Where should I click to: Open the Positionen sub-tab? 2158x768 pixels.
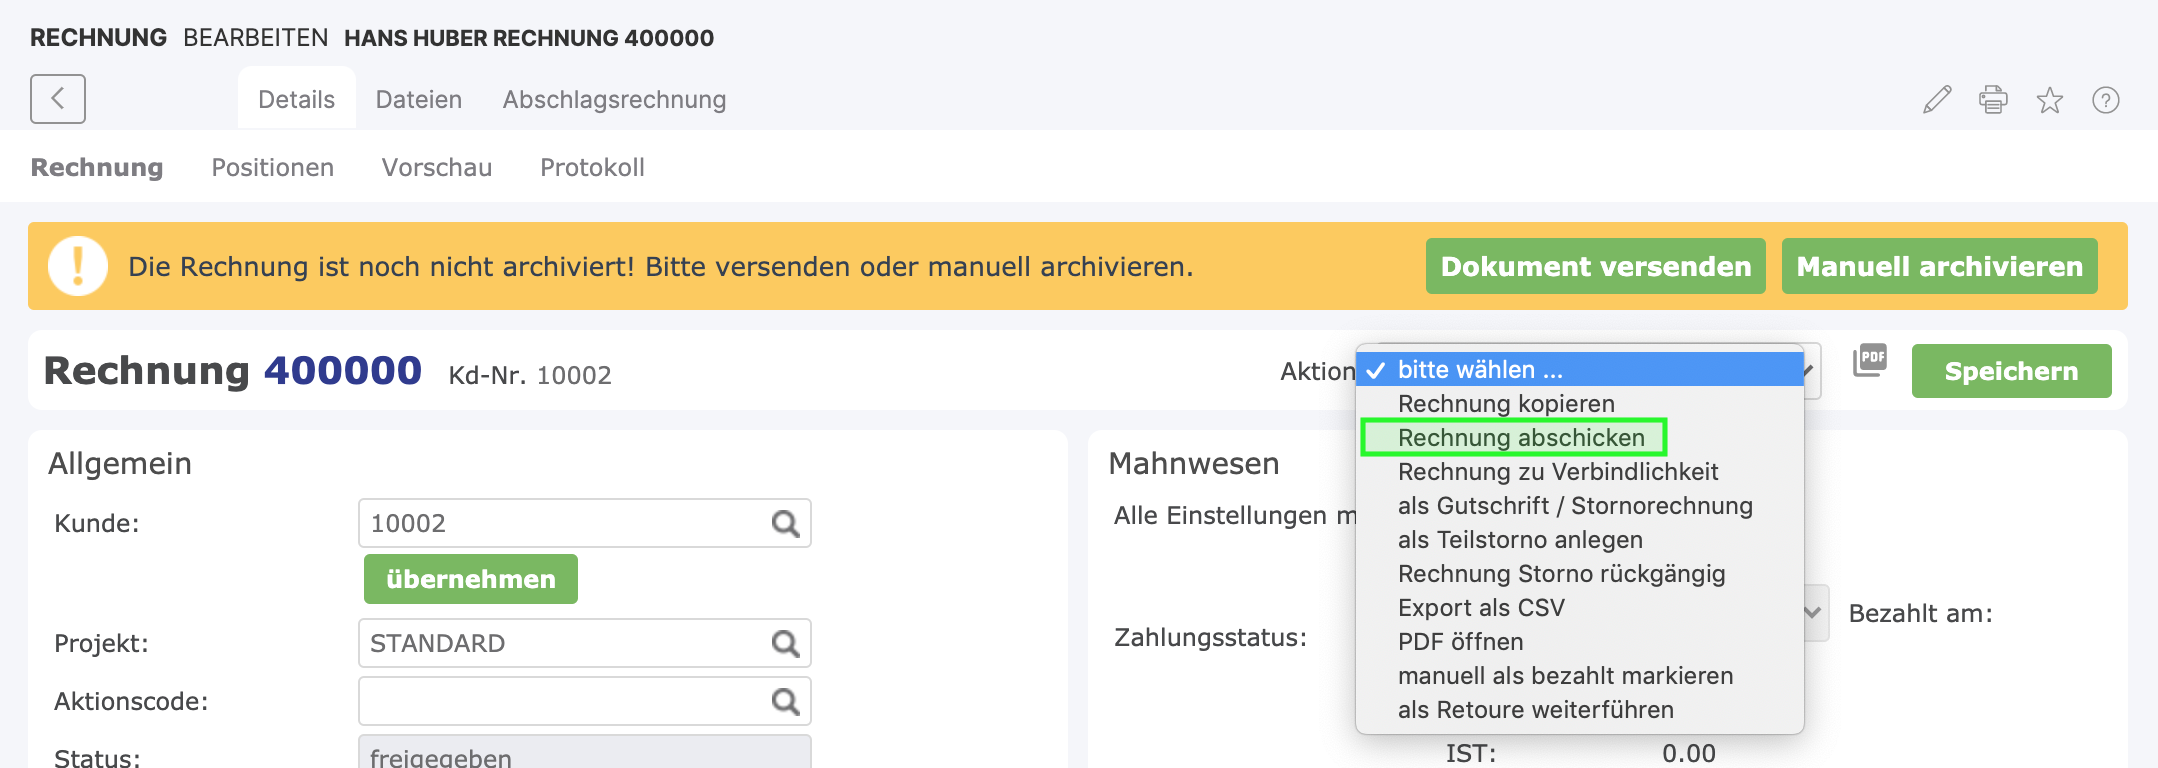272,168
